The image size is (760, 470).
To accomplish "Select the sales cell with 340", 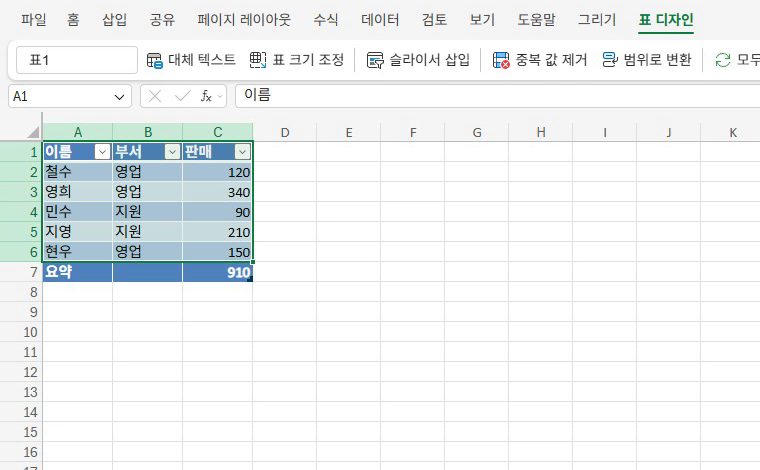I will pyautogui.click(x=218, y=192).
